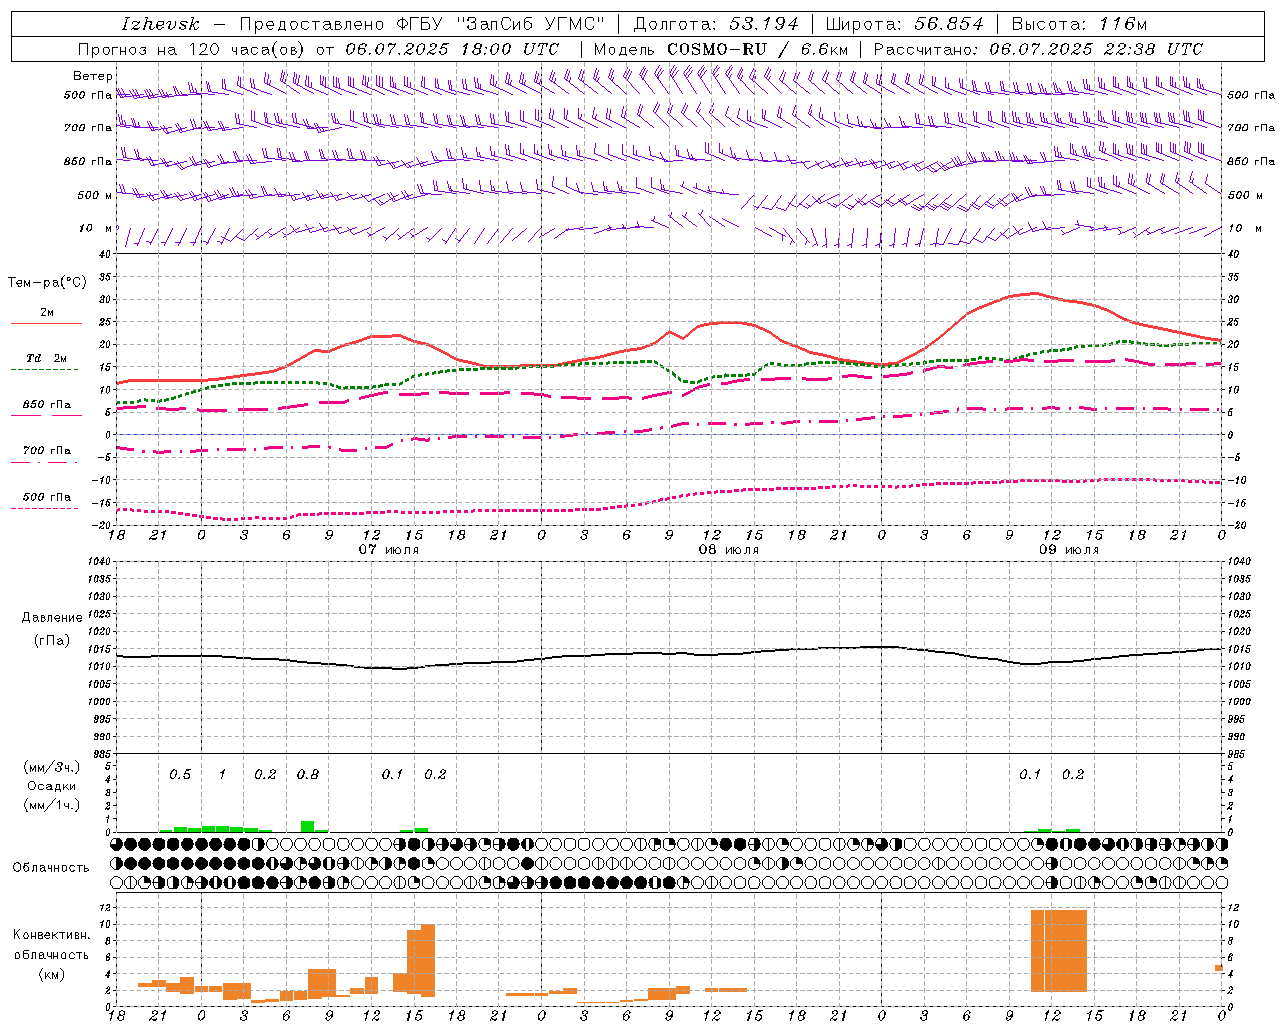Click the '09 июля' date label
Screen dimensions: 1280x1024
[1069, 550]
